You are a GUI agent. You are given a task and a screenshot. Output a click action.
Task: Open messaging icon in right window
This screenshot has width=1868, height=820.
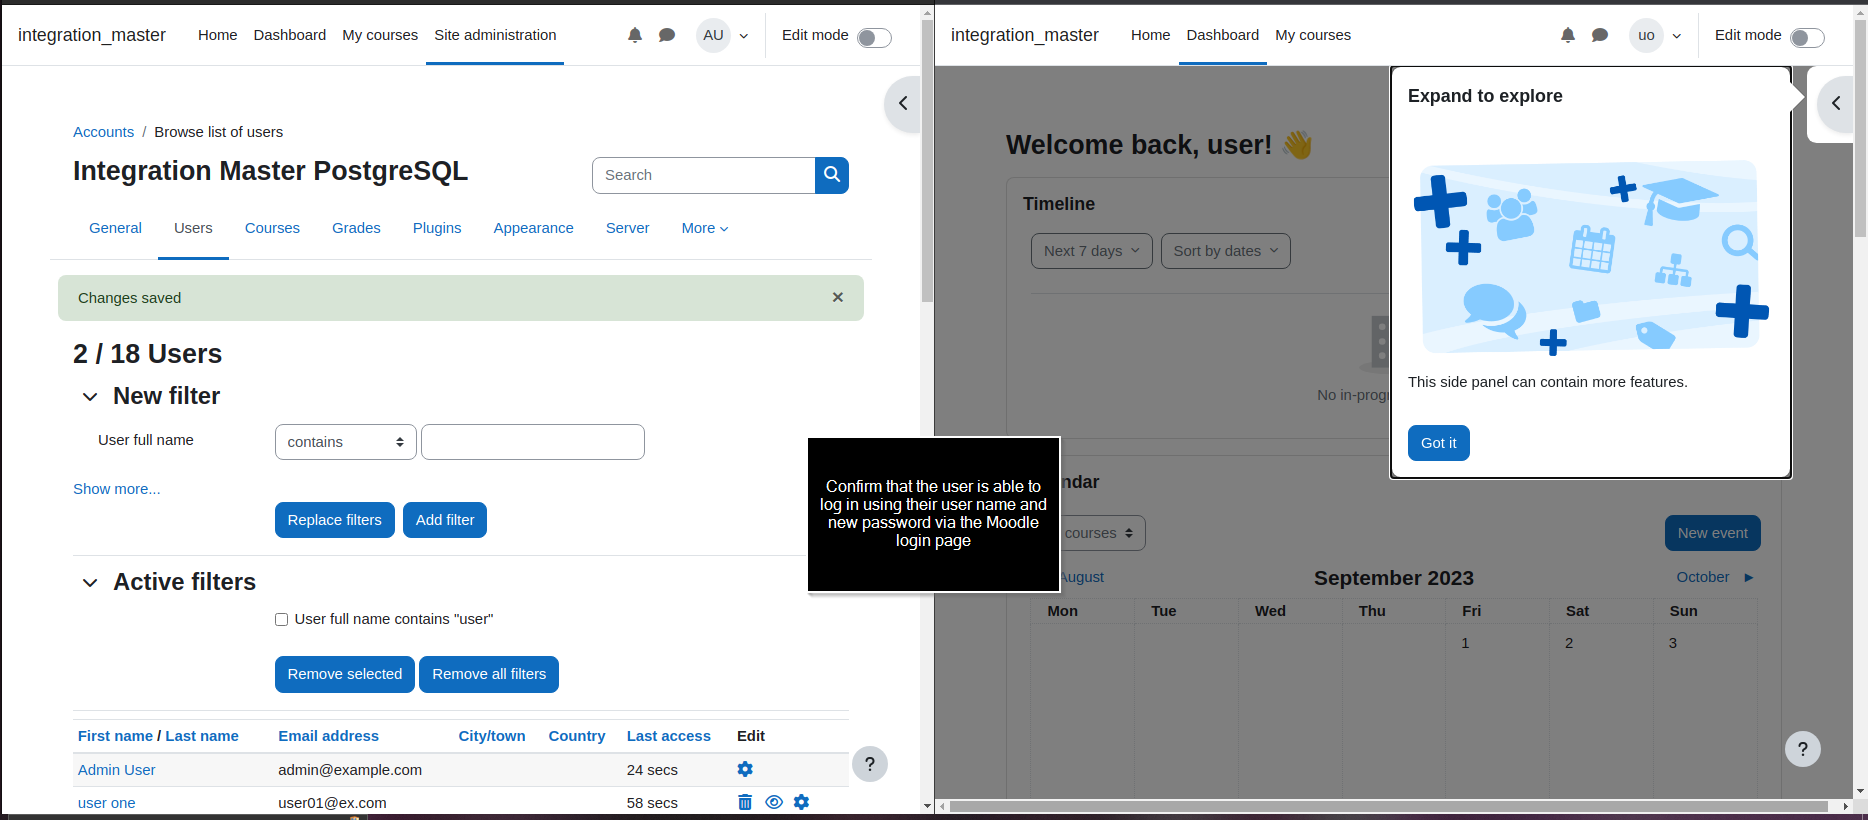click(1600, 35)
